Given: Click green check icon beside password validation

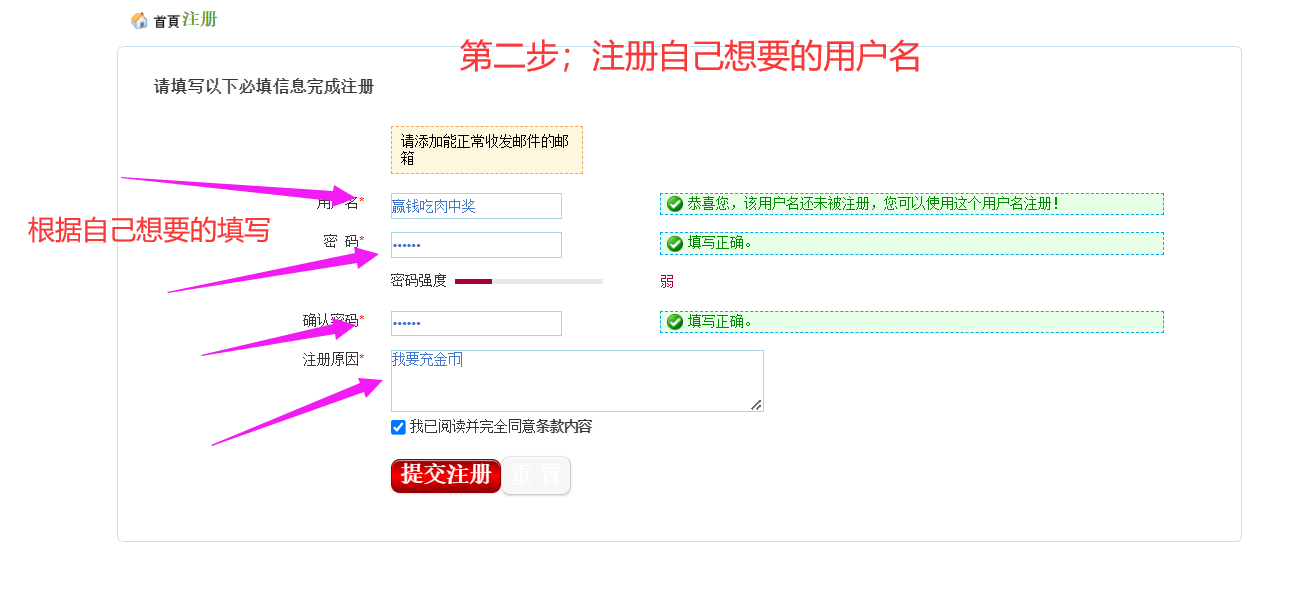Looking at the screenshot, I should pos(675,243).
